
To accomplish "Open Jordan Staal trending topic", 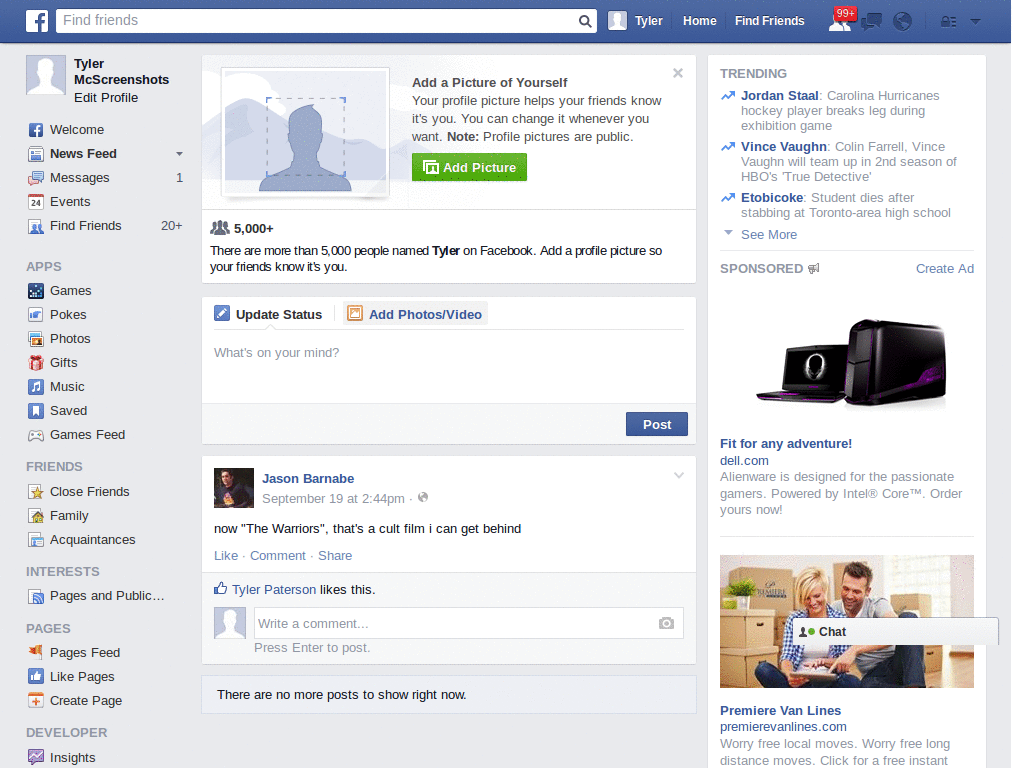I will 779,96.
